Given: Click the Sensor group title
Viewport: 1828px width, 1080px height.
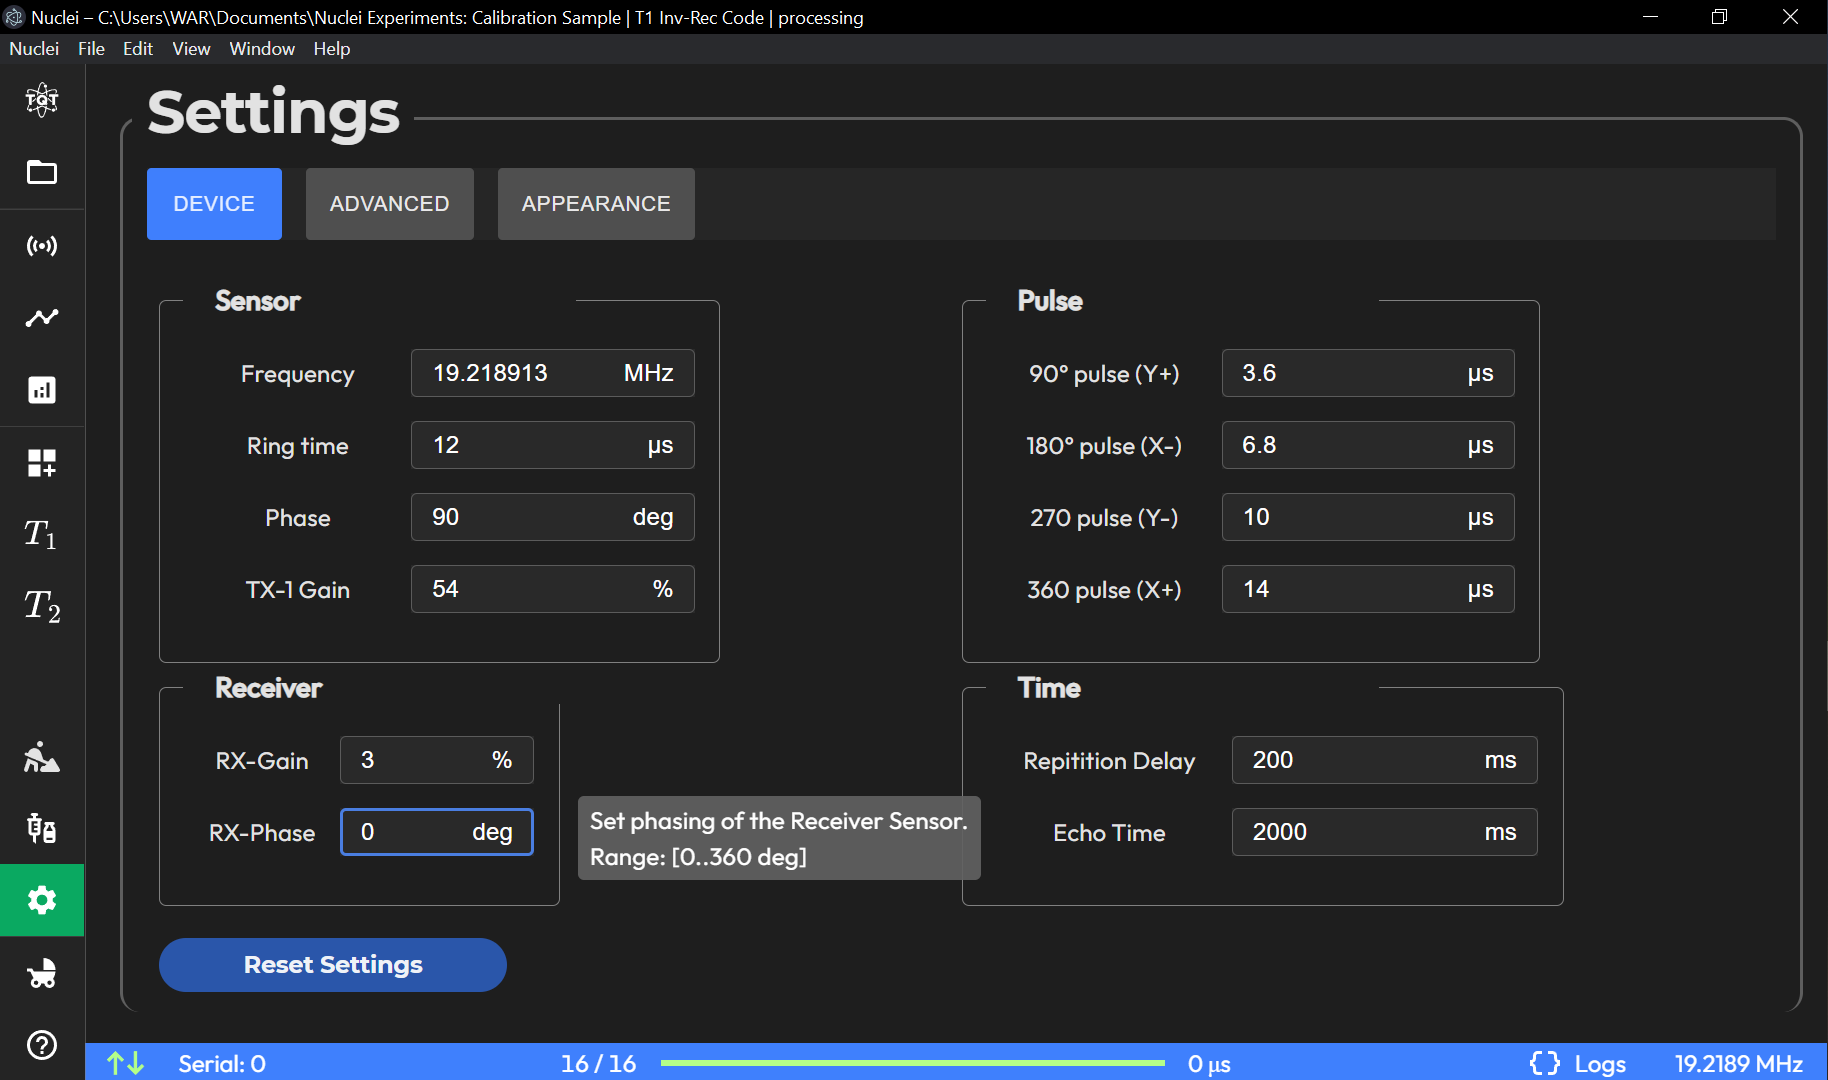Looking at the screenshot, I should coord(257,301).
